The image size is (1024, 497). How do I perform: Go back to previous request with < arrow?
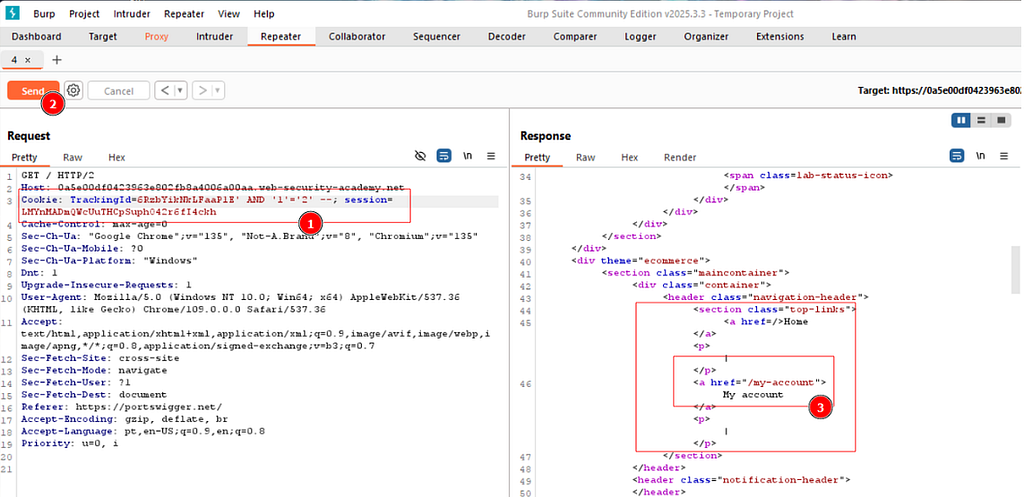165,91
